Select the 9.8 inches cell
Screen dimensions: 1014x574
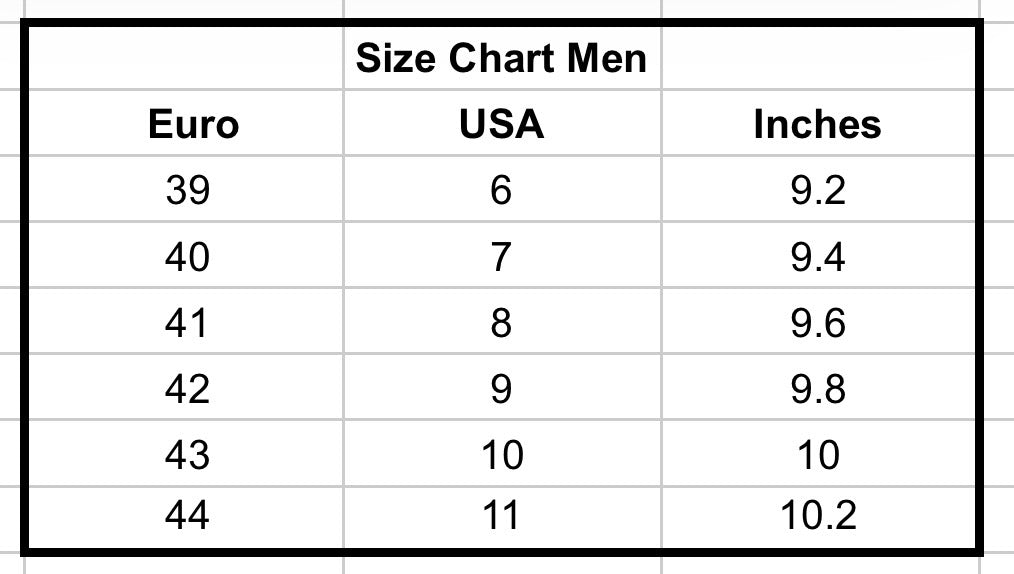817,388
